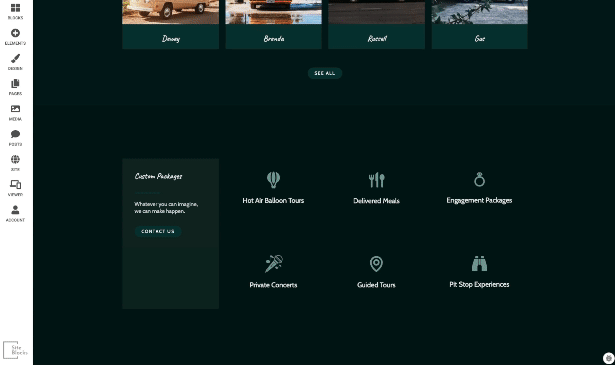This screenshot has width=615, height=365.
Task: Click the engagement ring icon
Action: [479, 180]
